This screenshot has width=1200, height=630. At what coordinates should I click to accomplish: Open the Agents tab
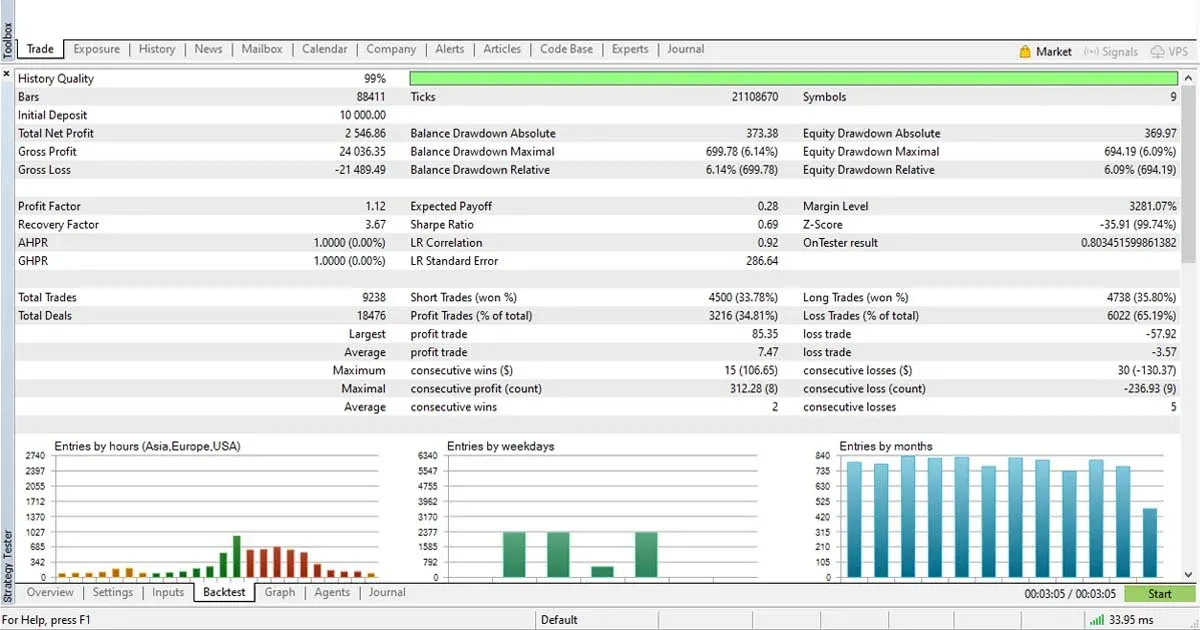coord(331,592)
